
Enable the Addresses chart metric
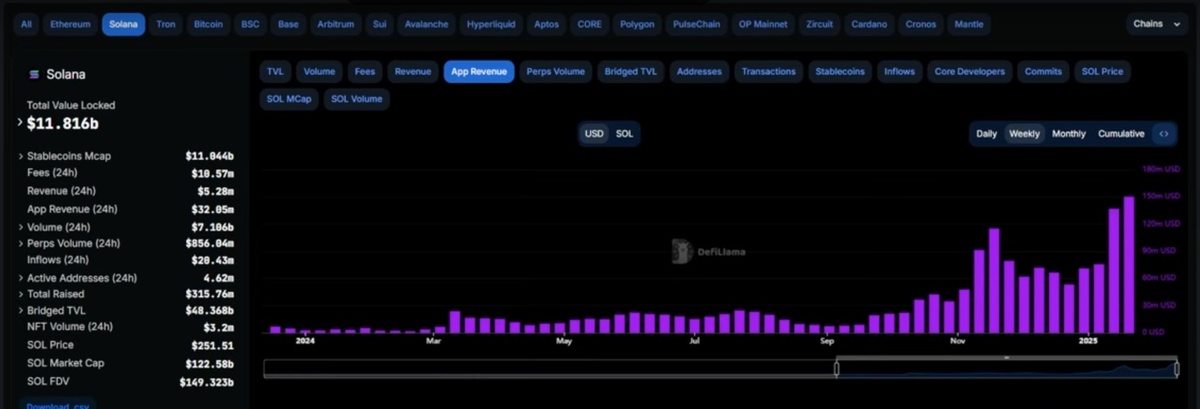click(699, 72)
